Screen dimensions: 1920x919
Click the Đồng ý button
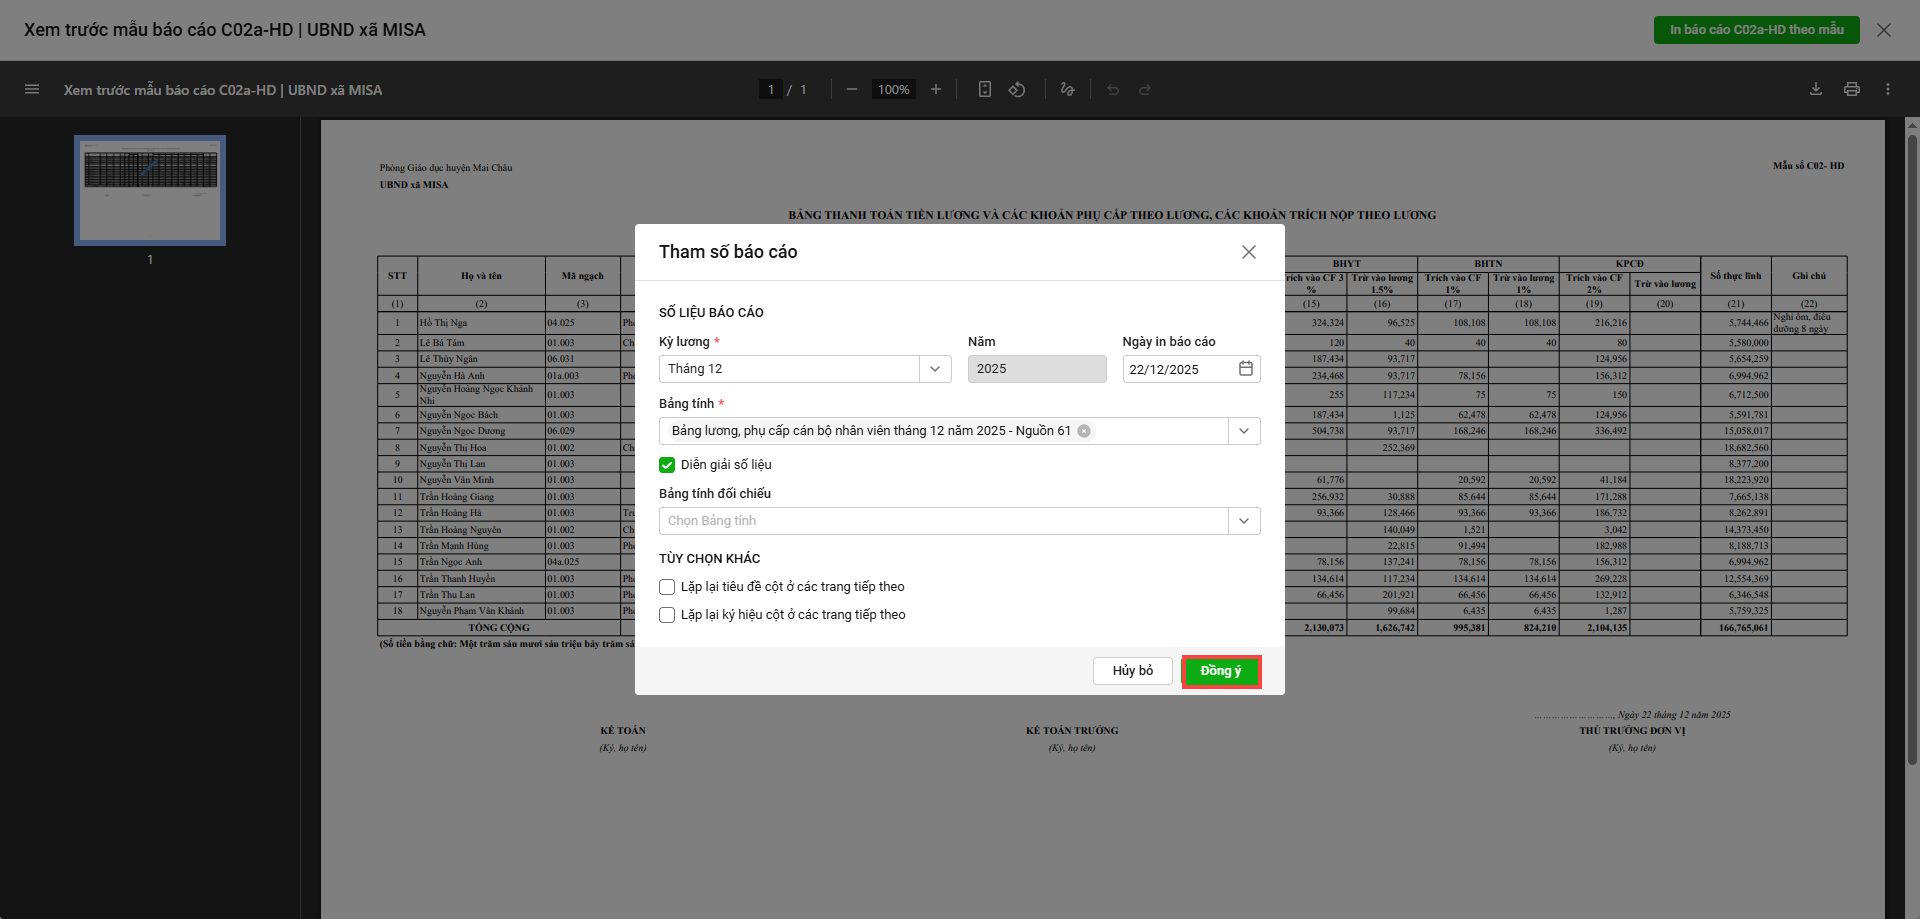click(x=1220, y=671)
